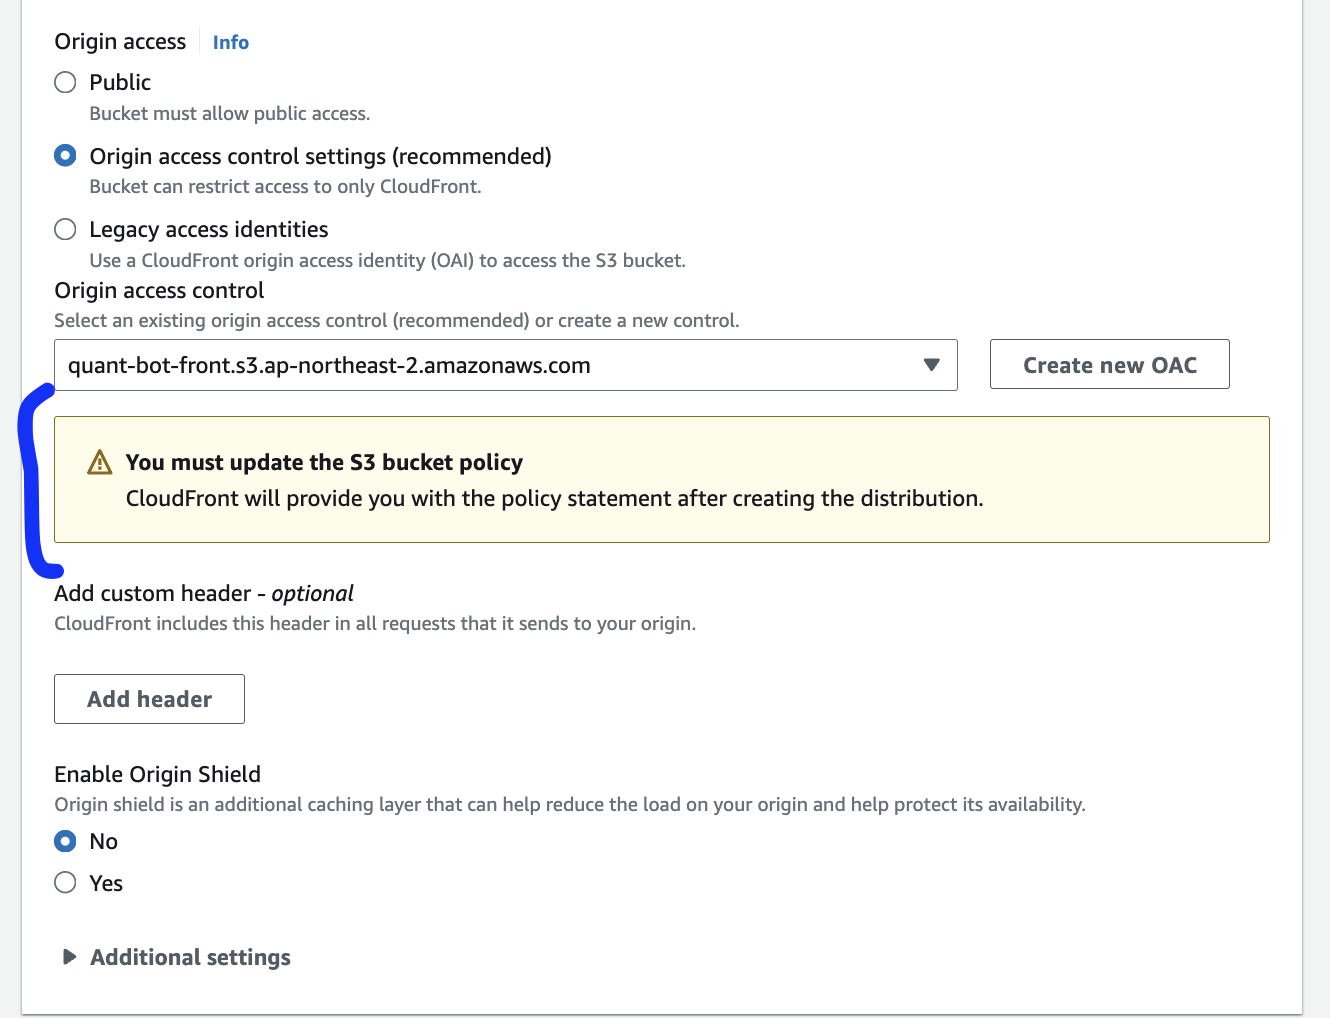This screenshot has height=1018, width=1330.
Task: Choose the Legacy access identities option
Action: tap(65, 229)
